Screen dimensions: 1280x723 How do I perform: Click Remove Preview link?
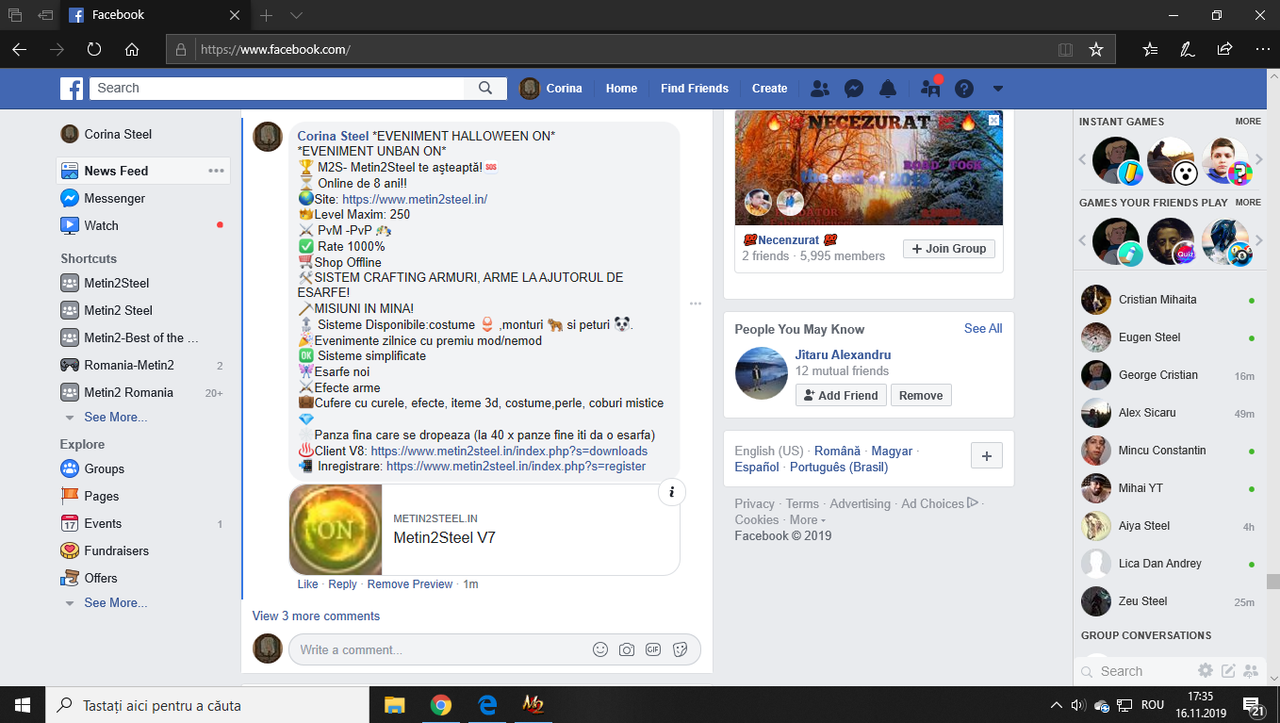[x=410, y=584]
